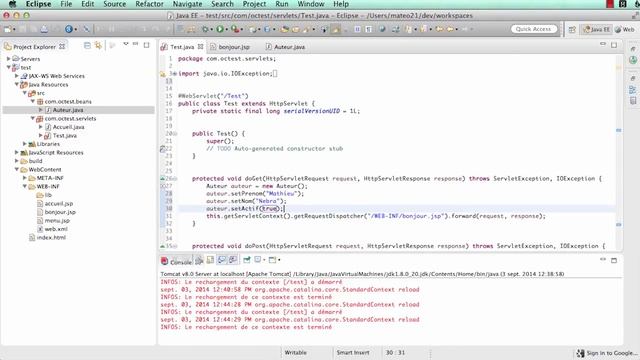Switch to the Auteur.java editor tab

pos(285,47)
